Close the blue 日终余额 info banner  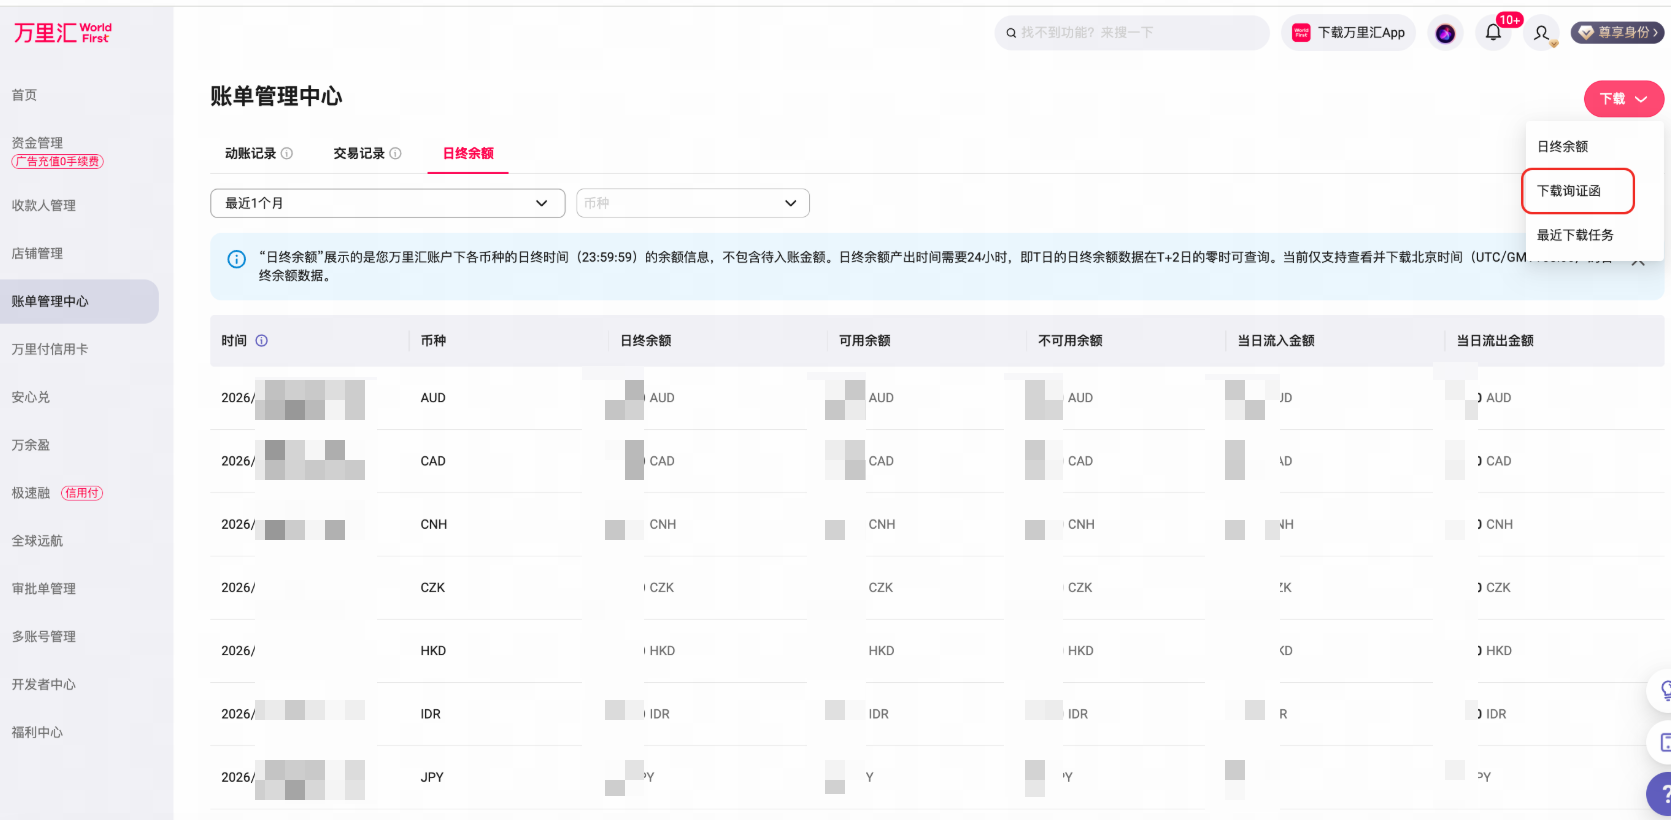point(1638,261)
